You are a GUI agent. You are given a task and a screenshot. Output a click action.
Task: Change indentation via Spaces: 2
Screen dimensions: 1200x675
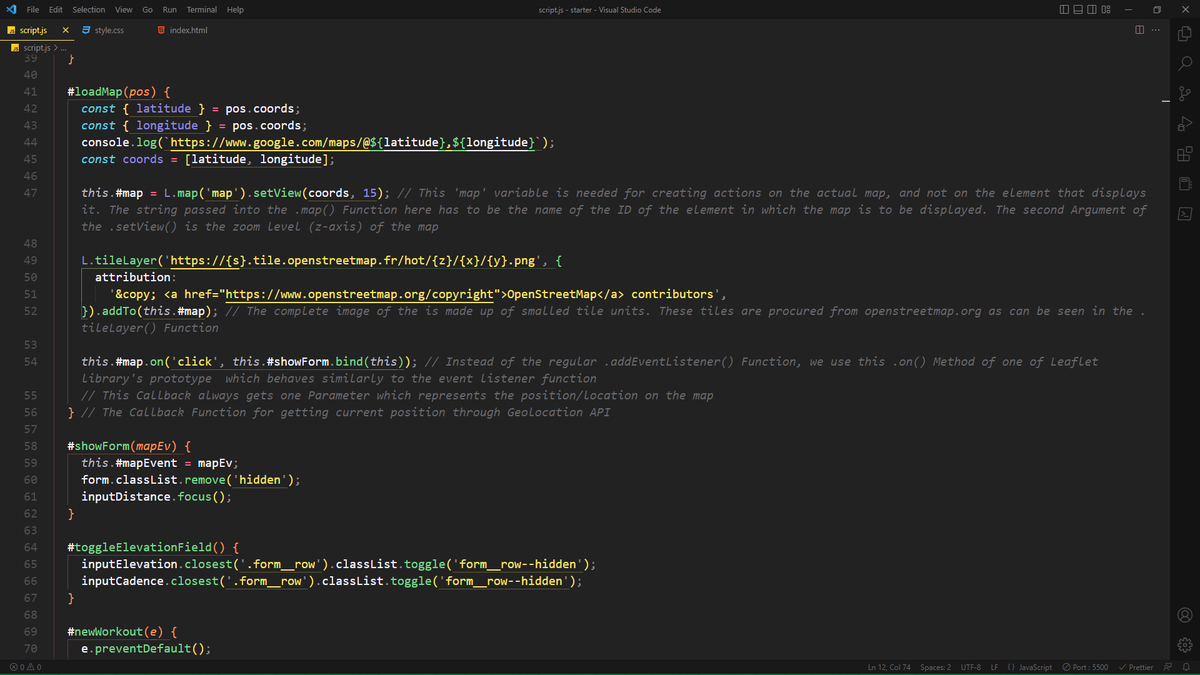[936, 667]
